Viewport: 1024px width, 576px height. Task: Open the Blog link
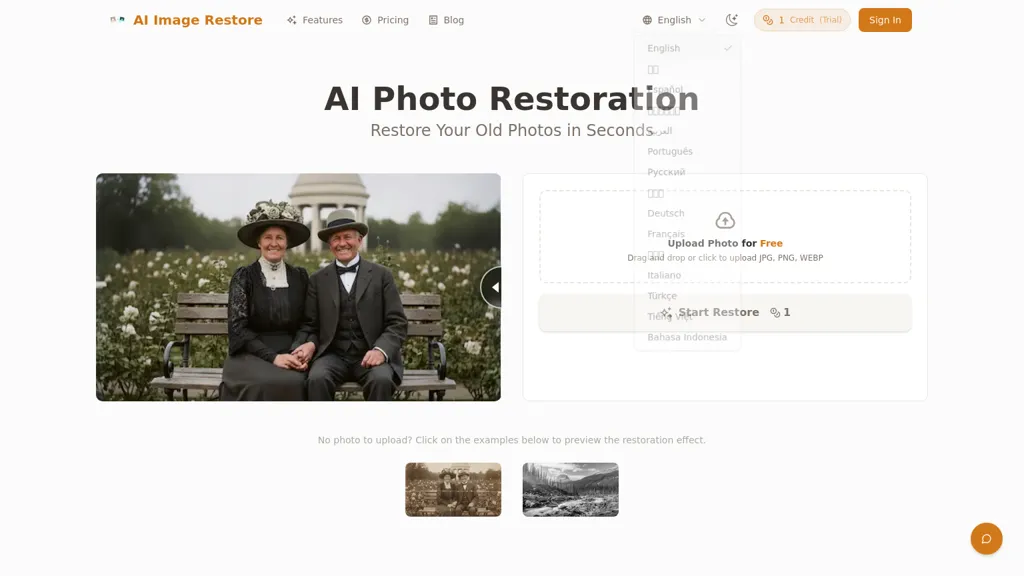(446, 20)
